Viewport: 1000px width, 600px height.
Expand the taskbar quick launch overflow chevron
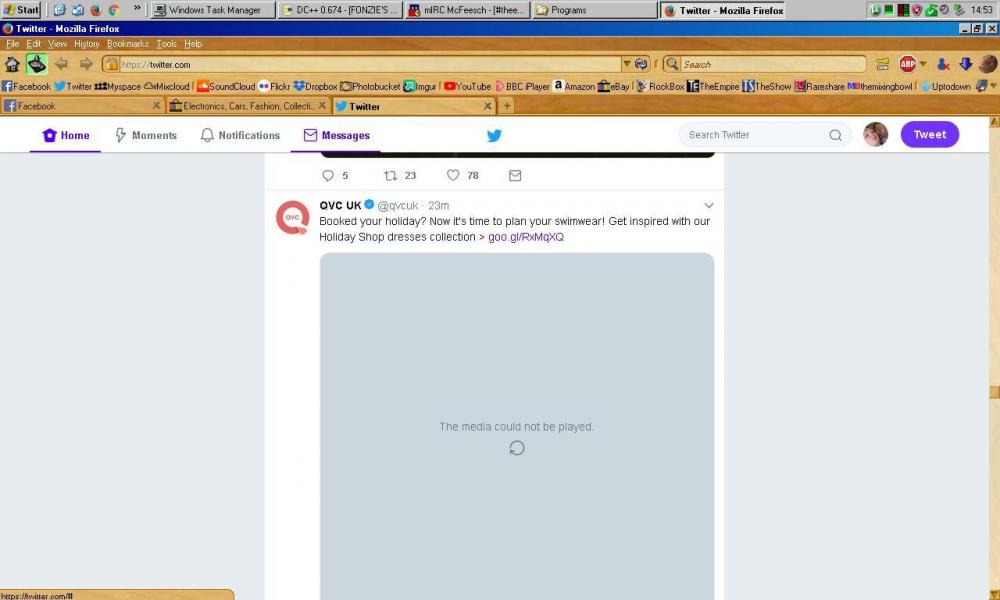137,9
